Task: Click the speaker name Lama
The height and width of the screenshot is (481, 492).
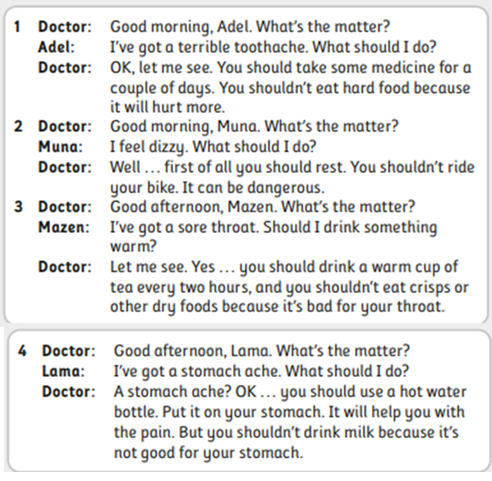Action: (63, 371)
